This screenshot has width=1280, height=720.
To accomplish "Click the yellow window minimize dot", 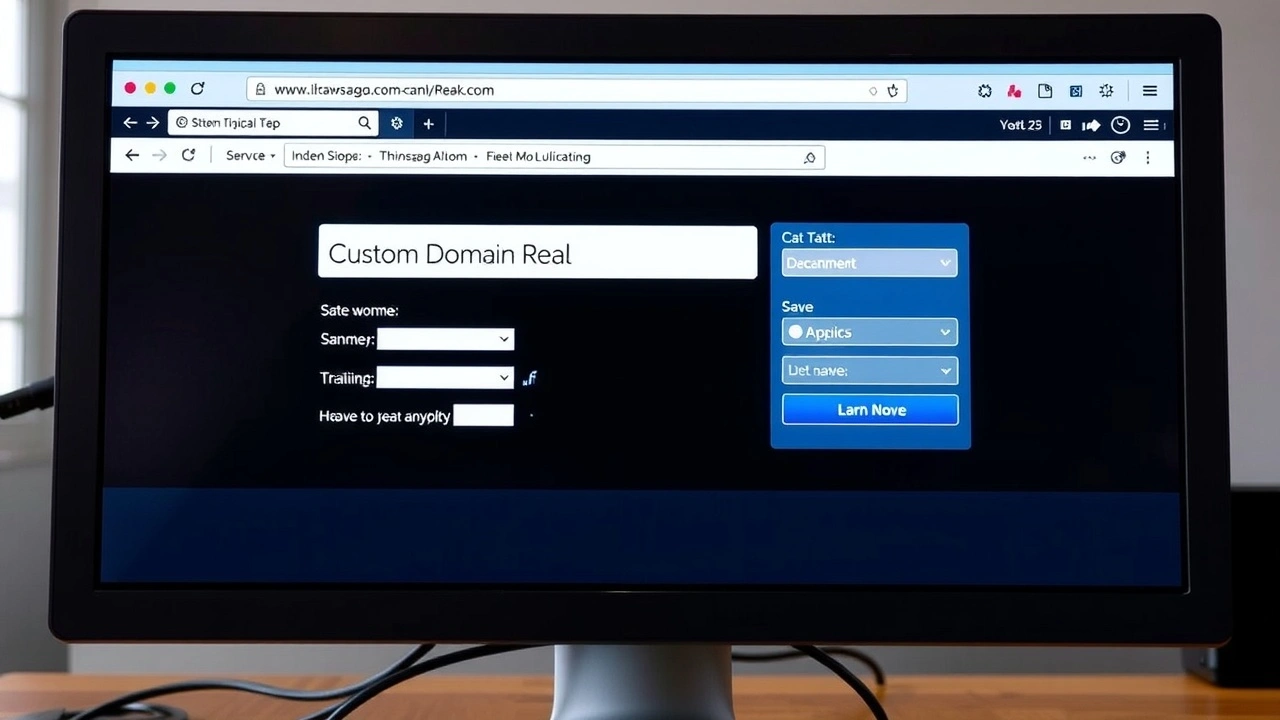I will click(150, 88).
